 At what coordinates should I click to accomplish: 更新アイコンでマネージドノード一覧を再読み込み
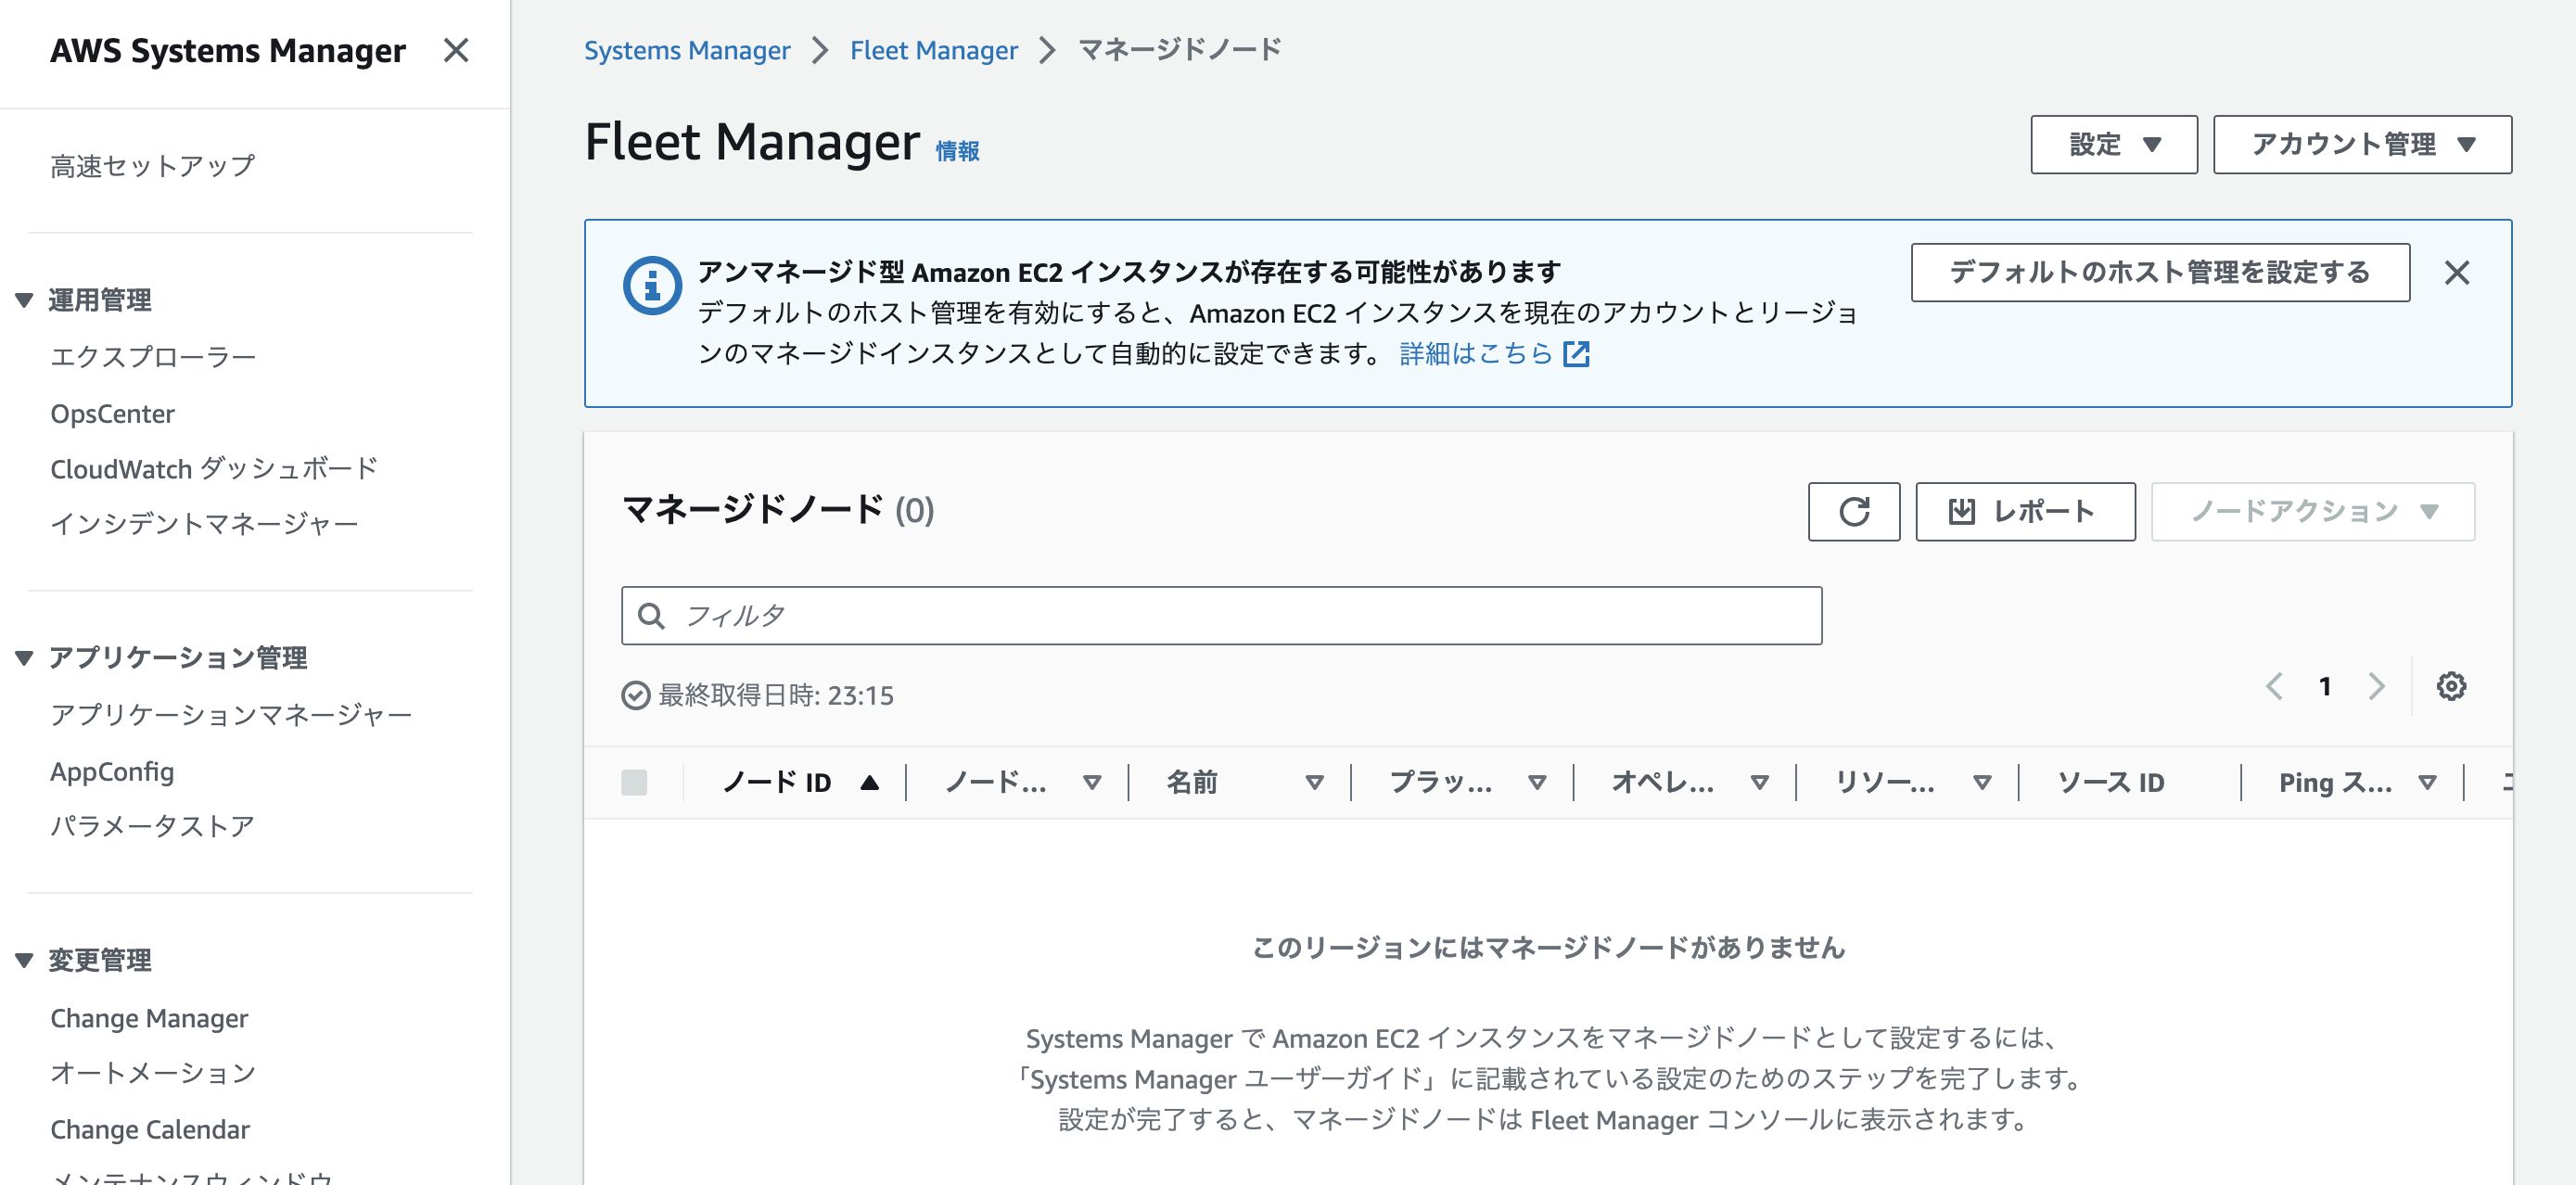(1854, 511)
